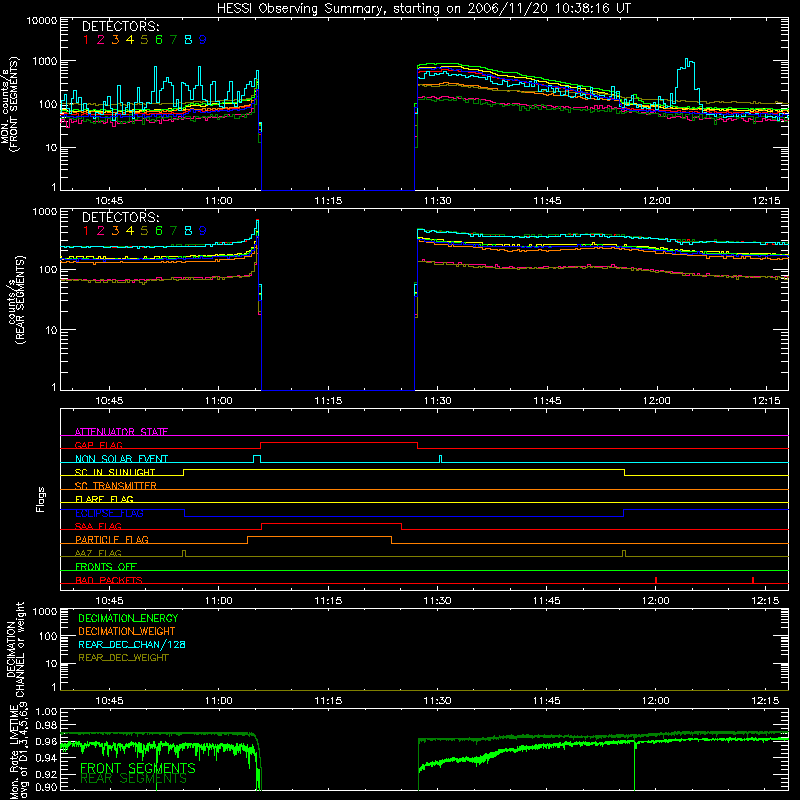Click BAD_PACKETS red tick mark near 12:00
Screen dimensions: 800x800
point(656,580)
